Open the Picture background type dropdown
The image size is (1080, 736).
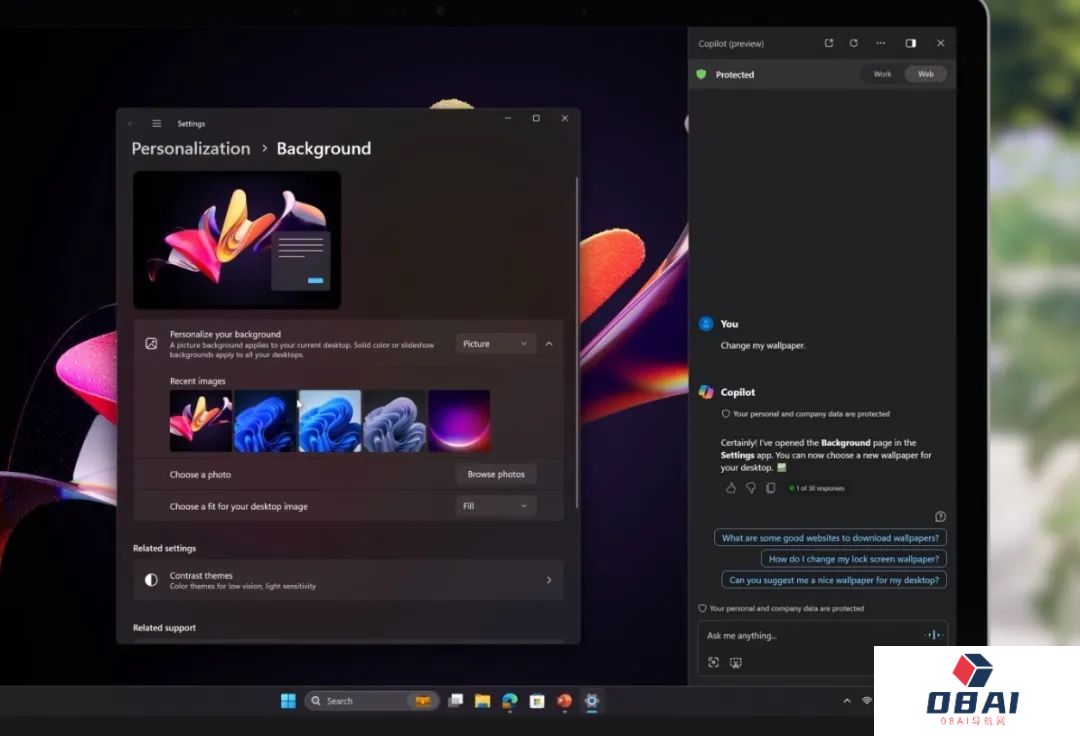(495, 344)
